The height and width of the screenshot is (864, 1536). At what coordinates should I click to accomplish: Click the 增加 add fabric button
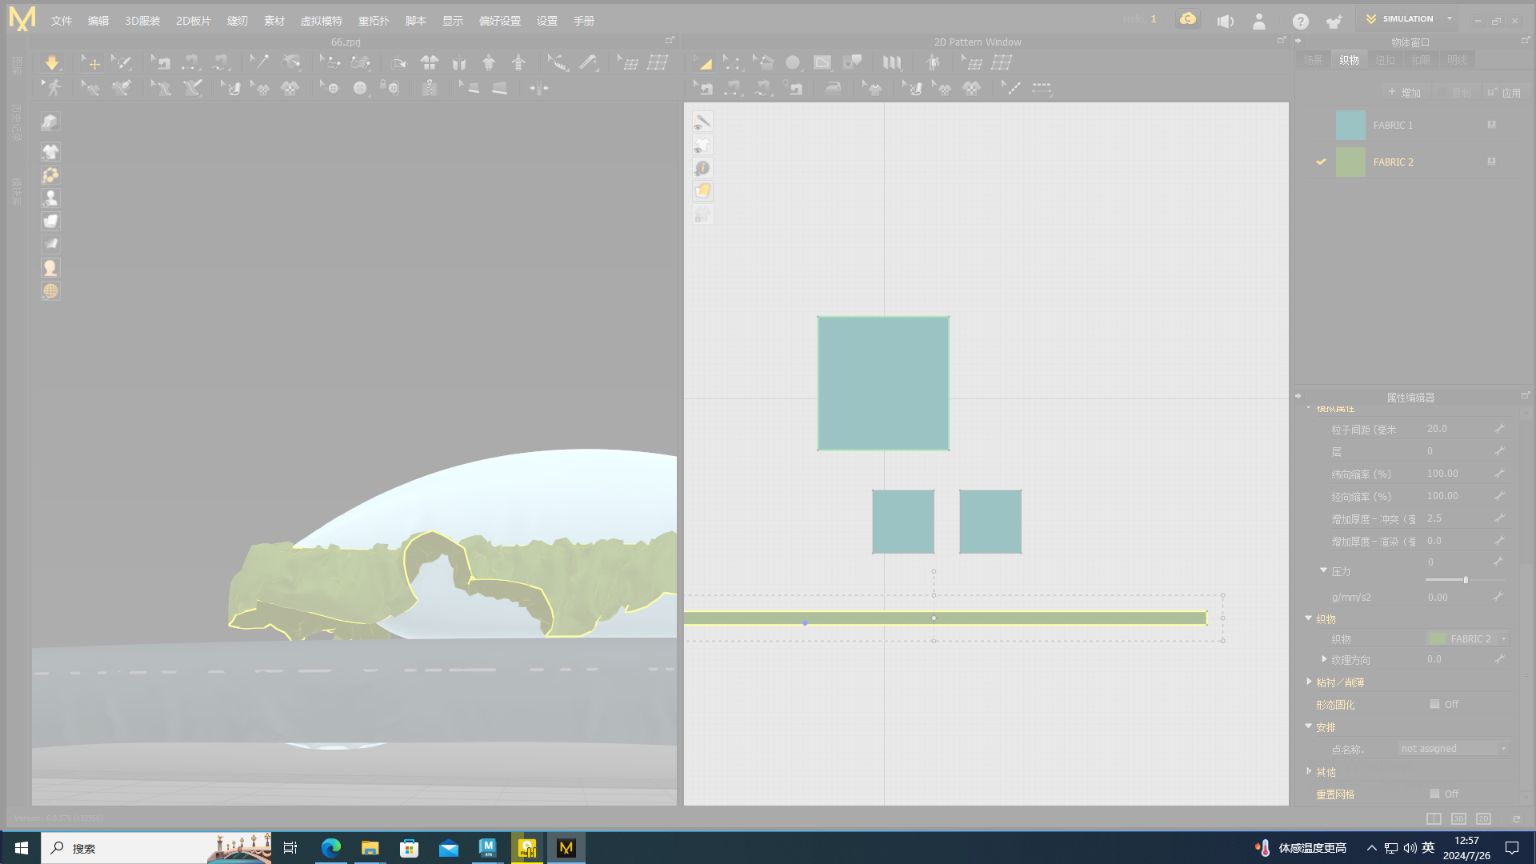pyautogui.click(x=1404, y=92)
